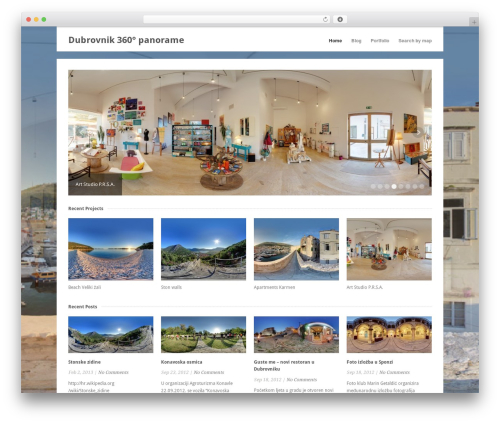
Task: Click the Stonske zidine post title
Action: (84, 362)
